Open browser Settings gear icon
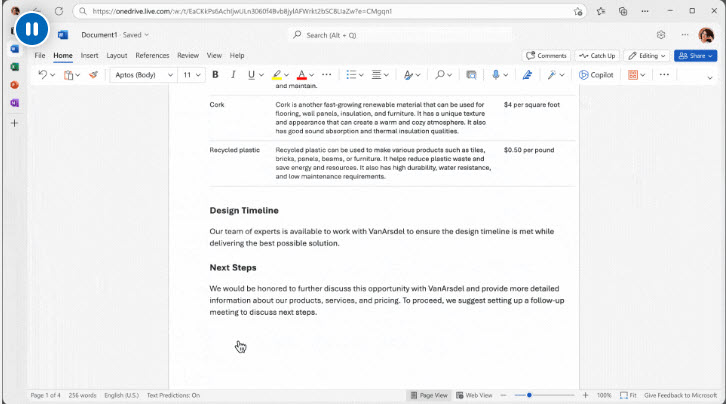Viewport: 726px width, 404px height. [661, 35]
